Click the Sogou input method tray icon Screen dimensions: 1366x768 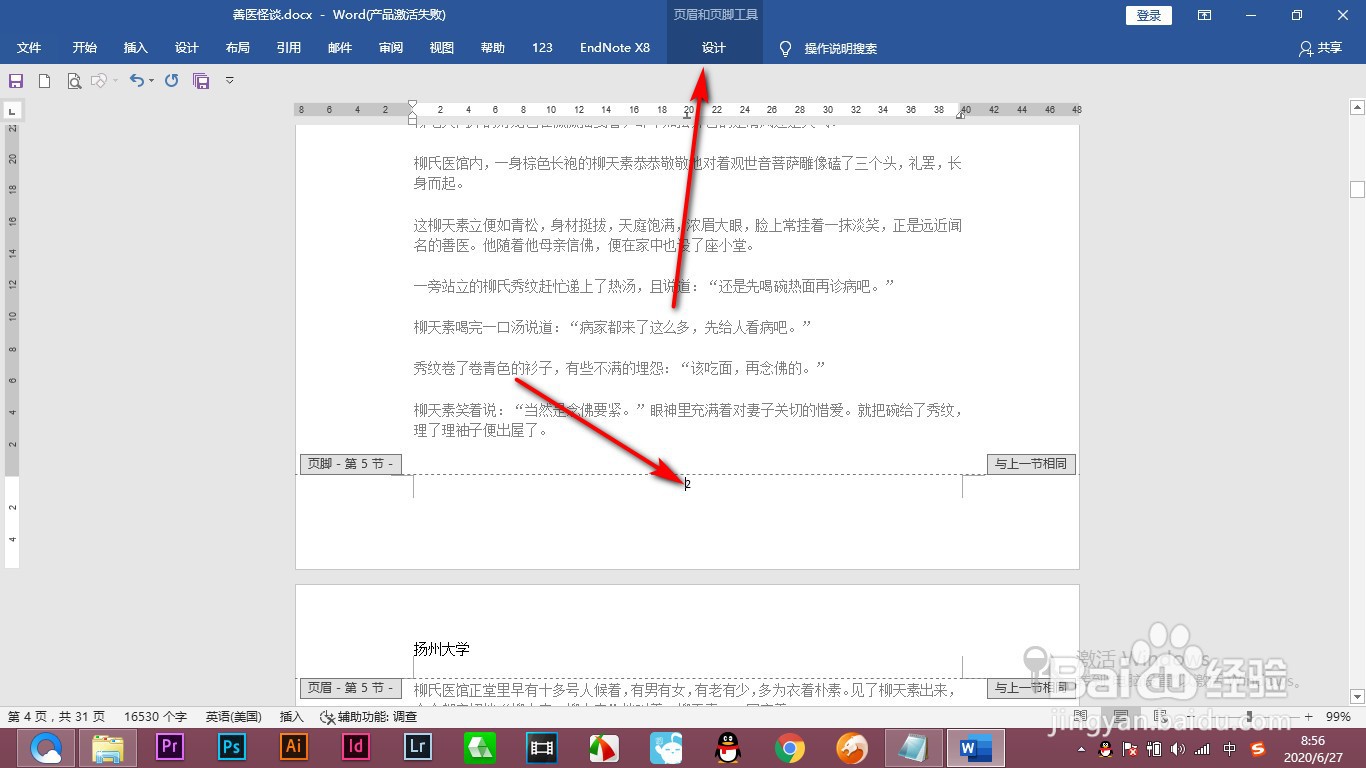(1260, 749)
